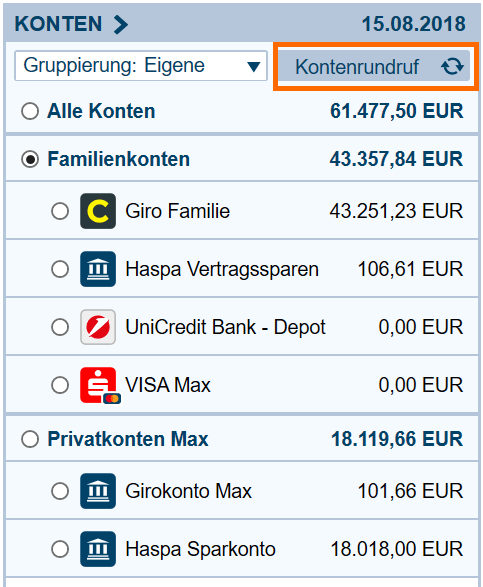Image resolution: width=483 pixels, height=587 pixels.
Task: Click the Gruppierung dropdown arrow
Action: pos(253,67)
